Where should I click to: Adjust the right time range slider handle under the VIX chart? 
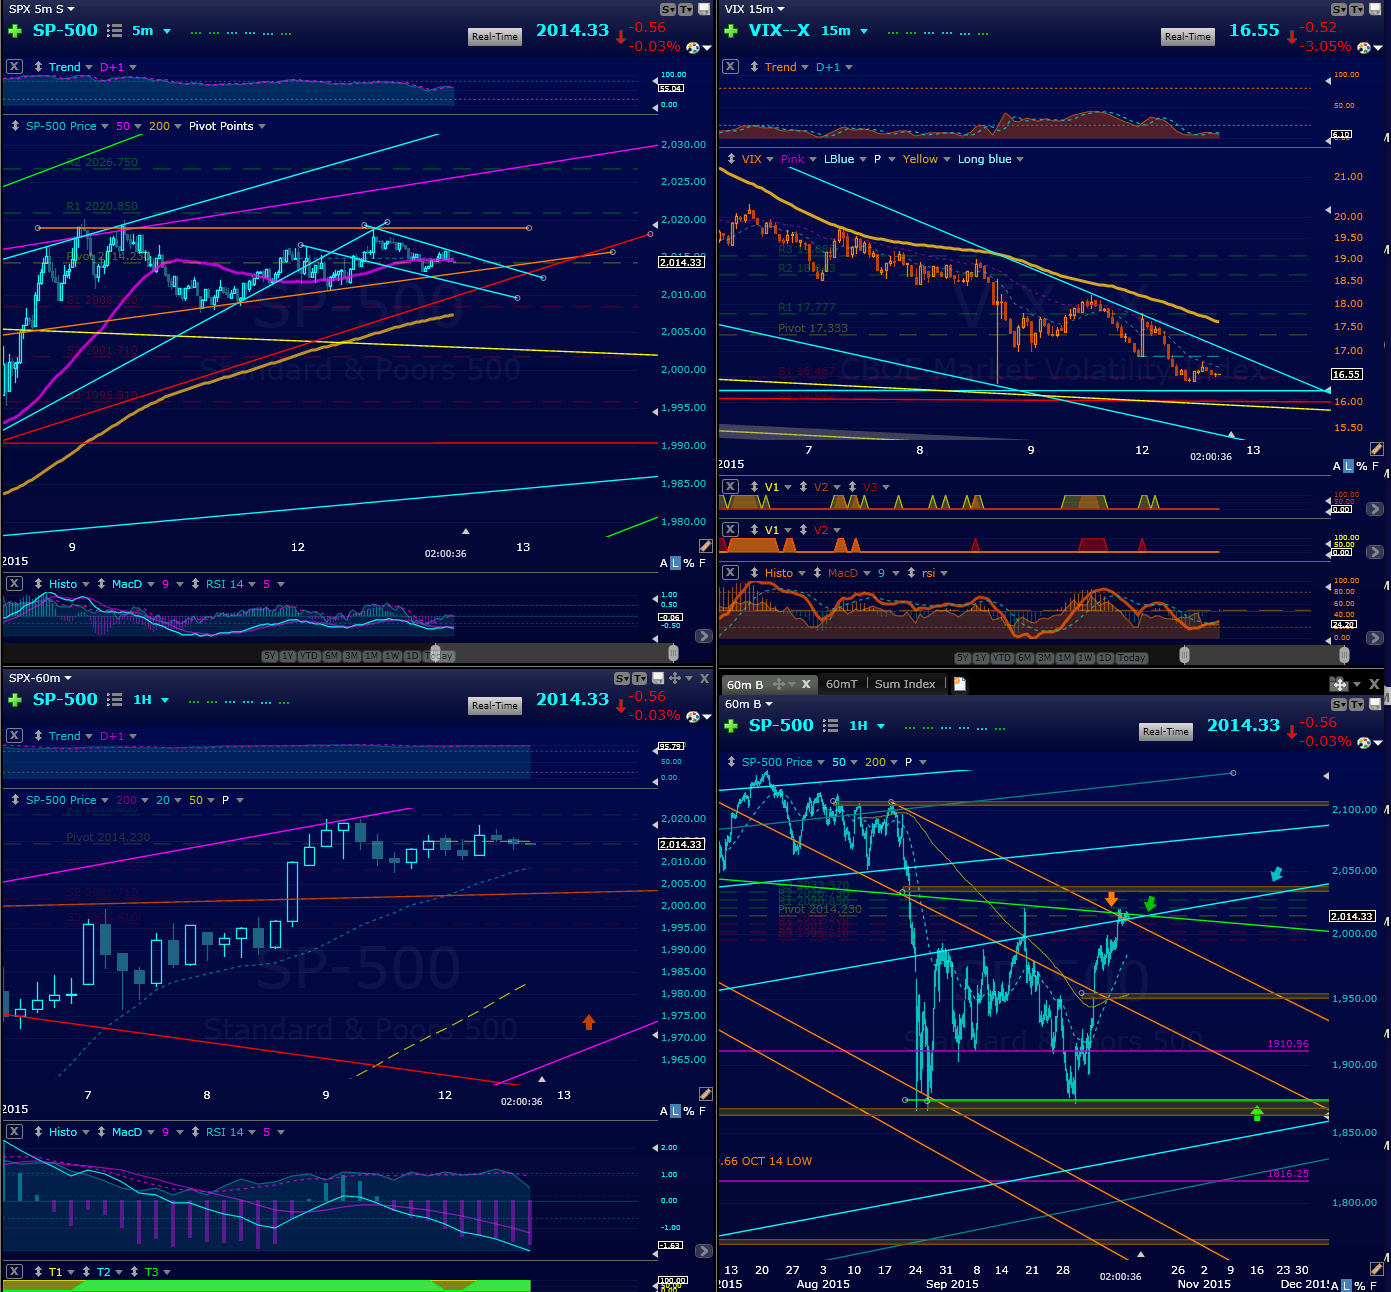[1344, 655]
